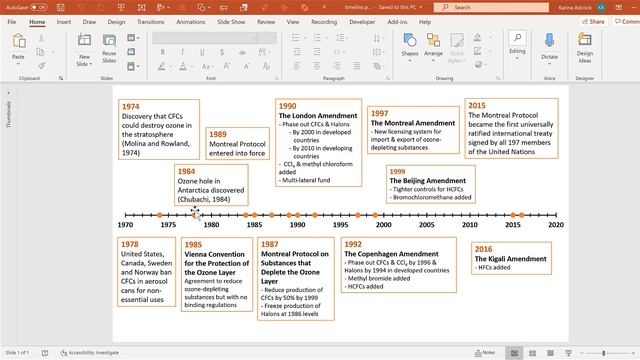Click Accessibility: Investigate in status bar
The height and width of the screenshot is (360, 640).
tap(89, 353)
